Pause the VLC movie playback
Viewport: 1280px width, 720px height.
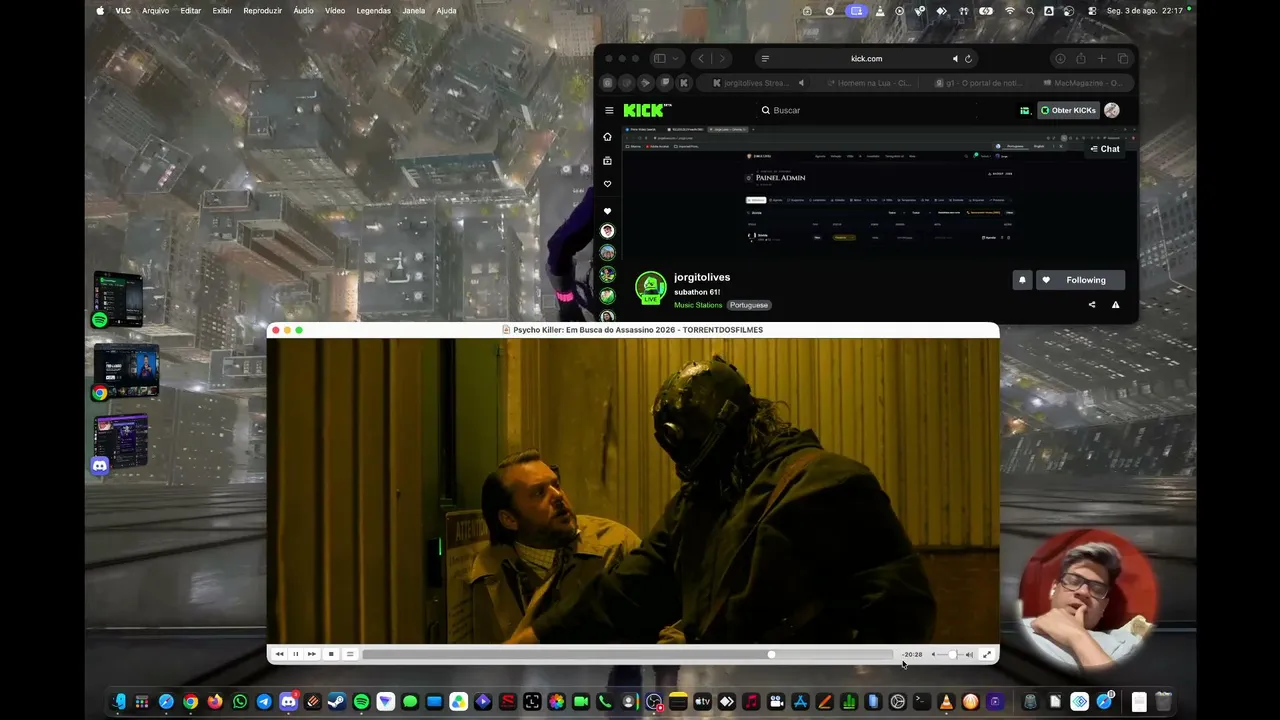coord(295,654)
